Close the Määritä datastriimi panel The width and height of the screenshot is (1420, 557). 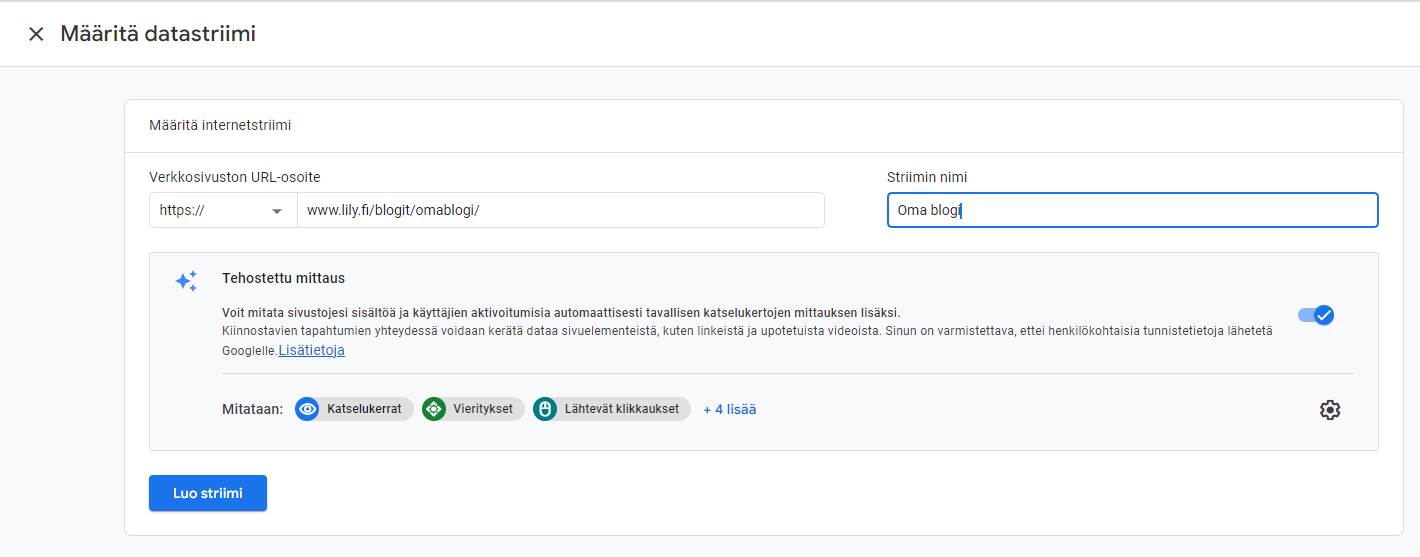[x=36, y=34]
